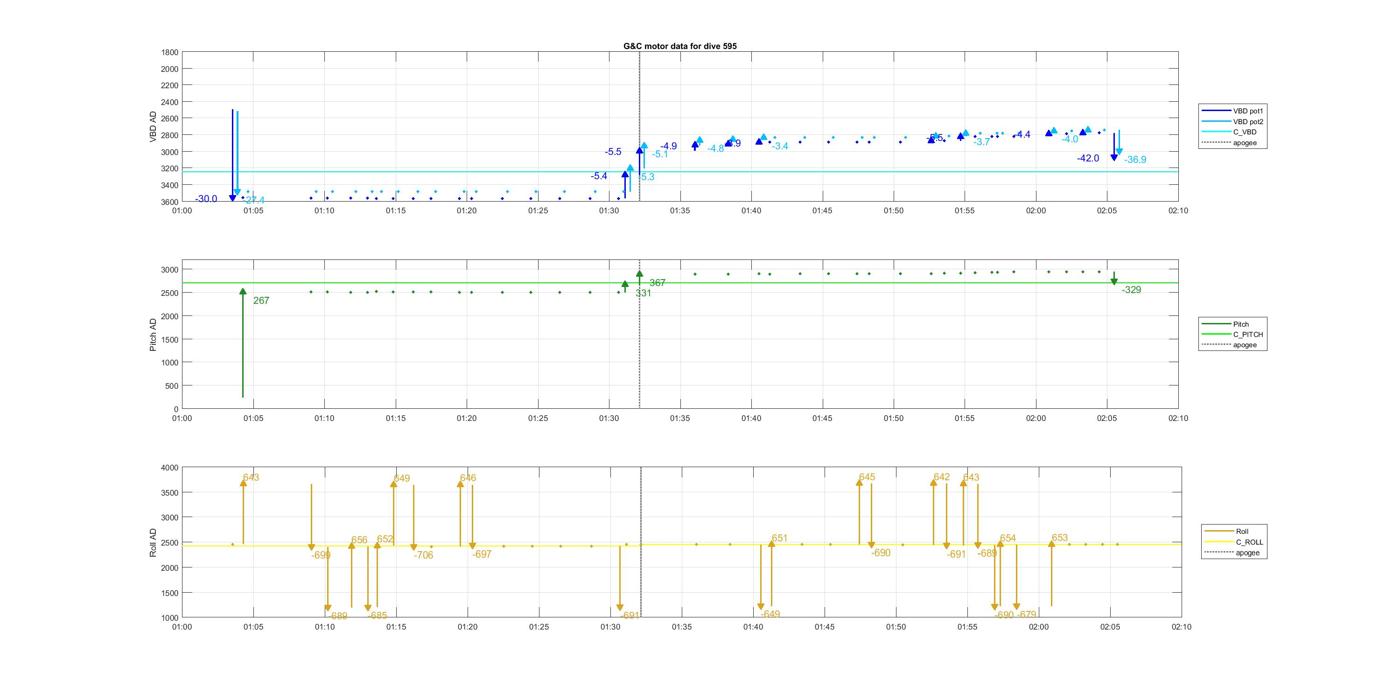Click the "645" roll data label
The image size is (1400, 693).
[867, 477]
